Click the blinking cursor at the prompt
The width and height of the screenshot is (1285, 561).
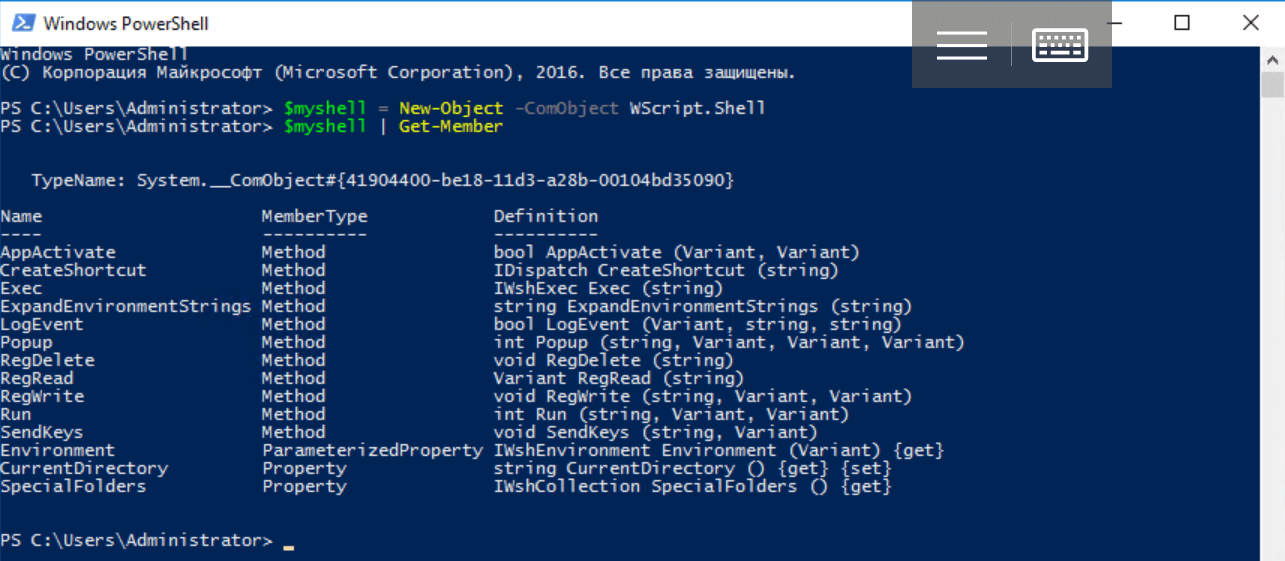pyautogui.click(x=289, y=547)
